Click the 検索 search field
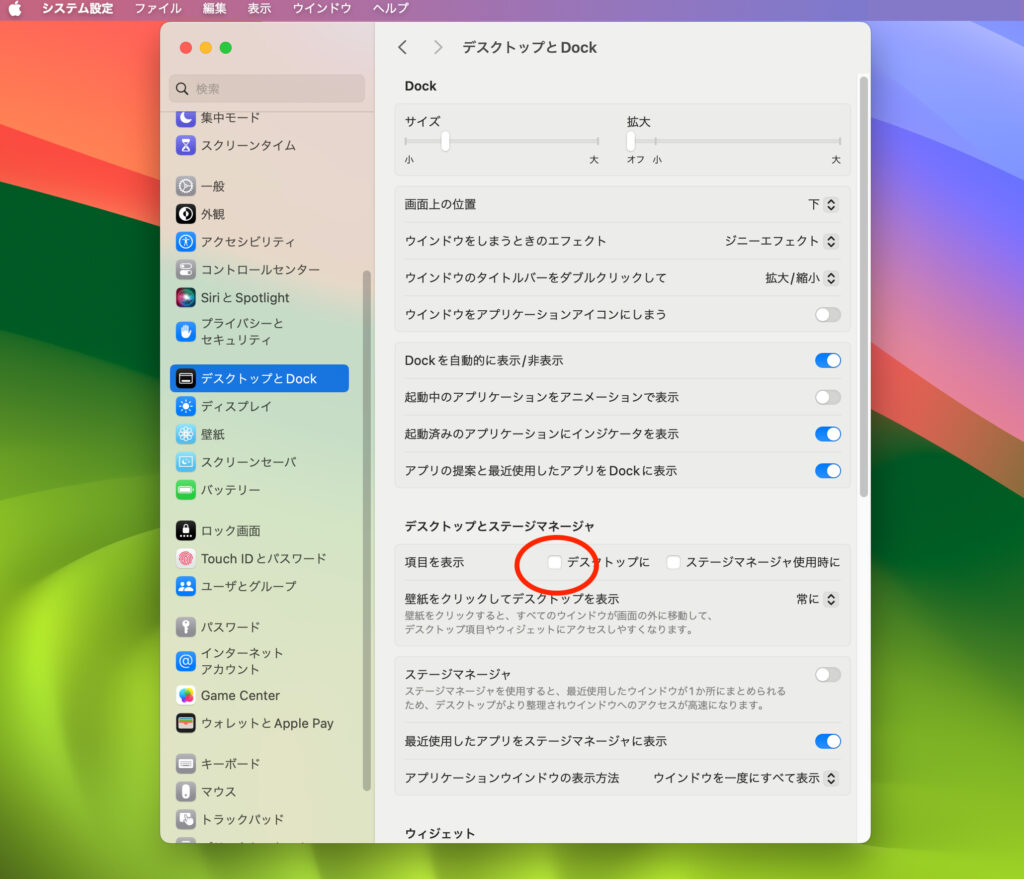Viewport: 1024px width, 879px height. [267, 88]
